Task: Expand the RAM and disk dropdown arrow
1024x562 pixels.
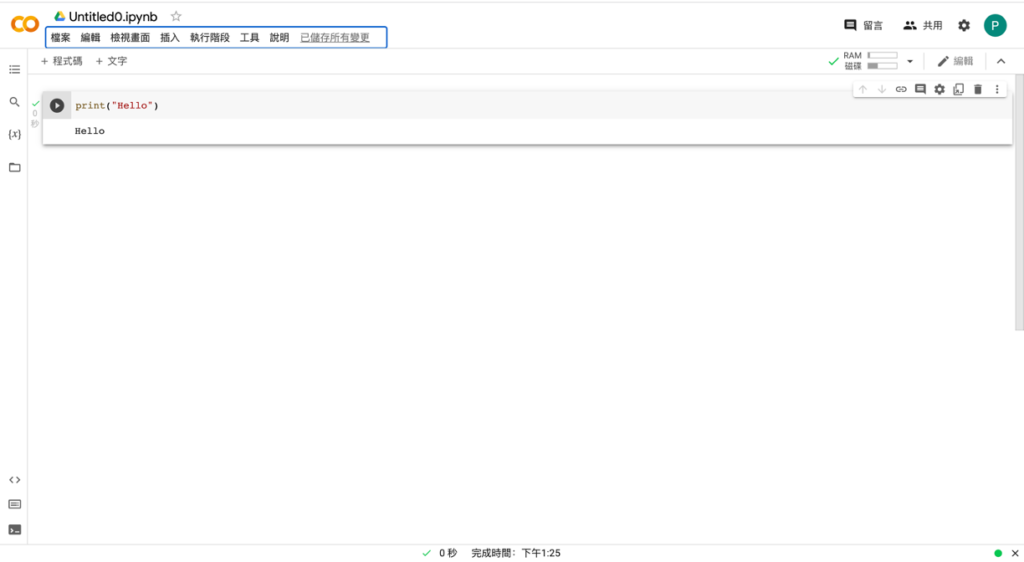Action: point(910,61)
